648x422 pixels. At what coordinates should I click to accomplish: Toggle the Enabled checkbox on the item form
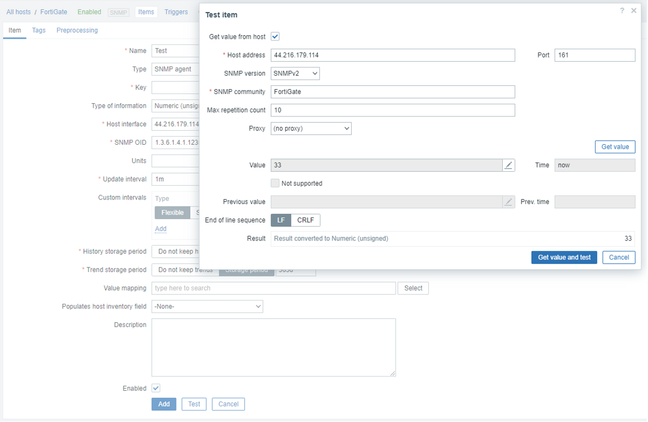tap(156, 388)
